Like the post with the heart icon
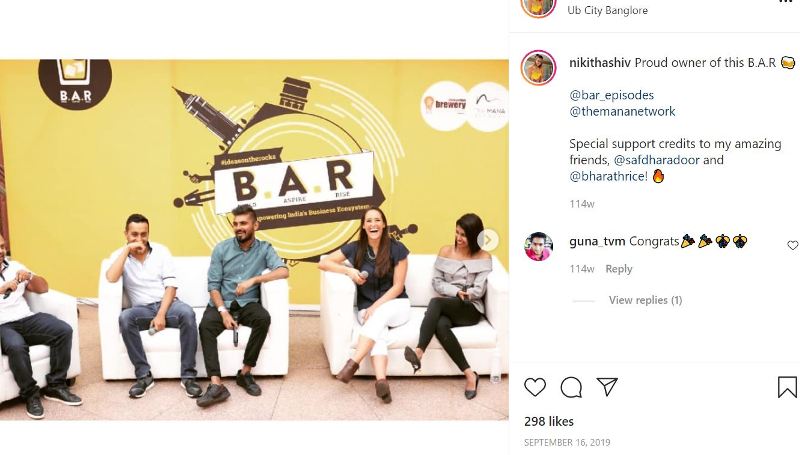Image resolution: width=800 pixels, height=455 pixels. (x=535, y=388)
